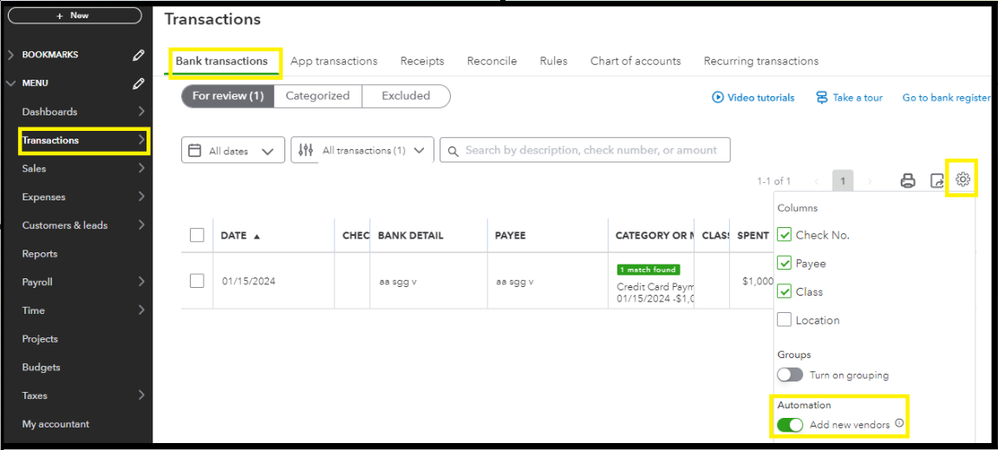This screenshot has height=450, width=998.
Task: Click the transaction search field
Action: coord(590,151)
